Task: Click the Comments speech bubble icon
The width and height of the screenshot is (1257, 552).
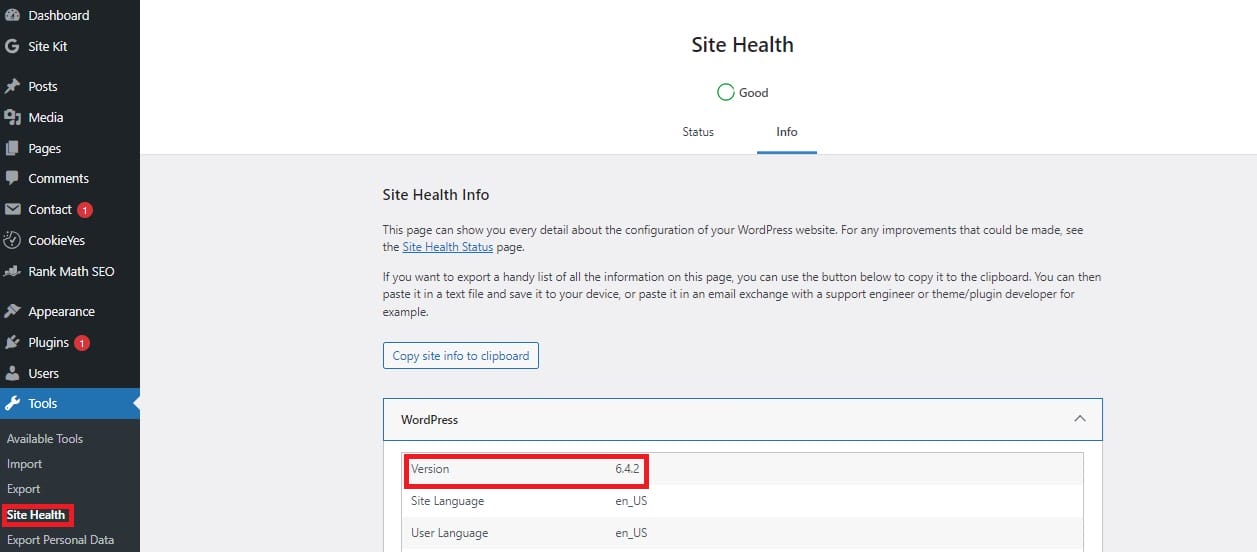Action: click(x=12, y=178)
